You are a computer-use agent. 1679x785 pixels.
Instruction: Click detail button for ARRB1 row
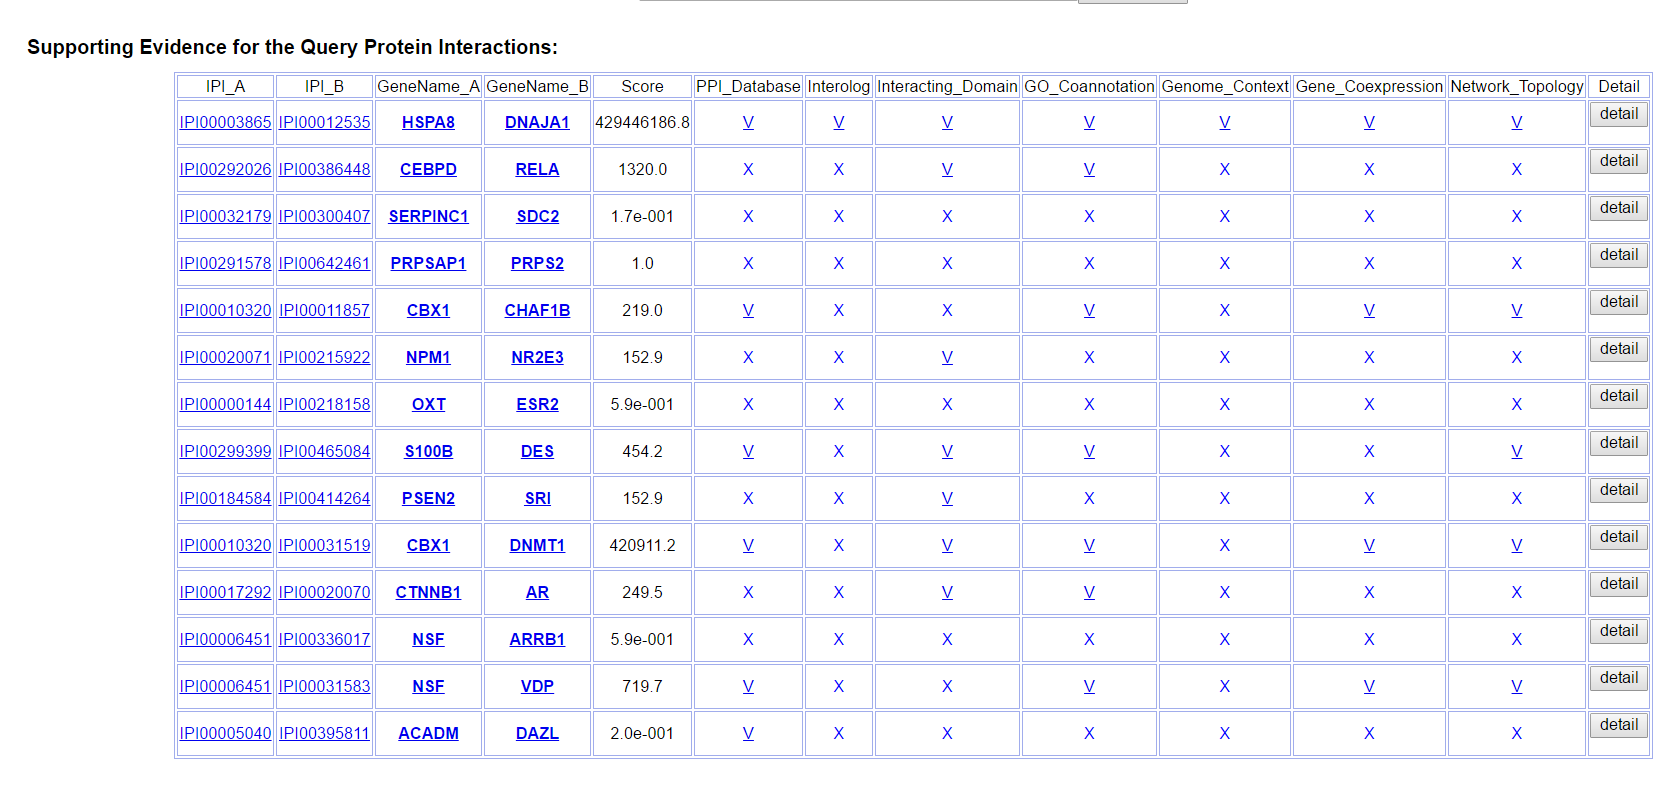pos(1618,631)
